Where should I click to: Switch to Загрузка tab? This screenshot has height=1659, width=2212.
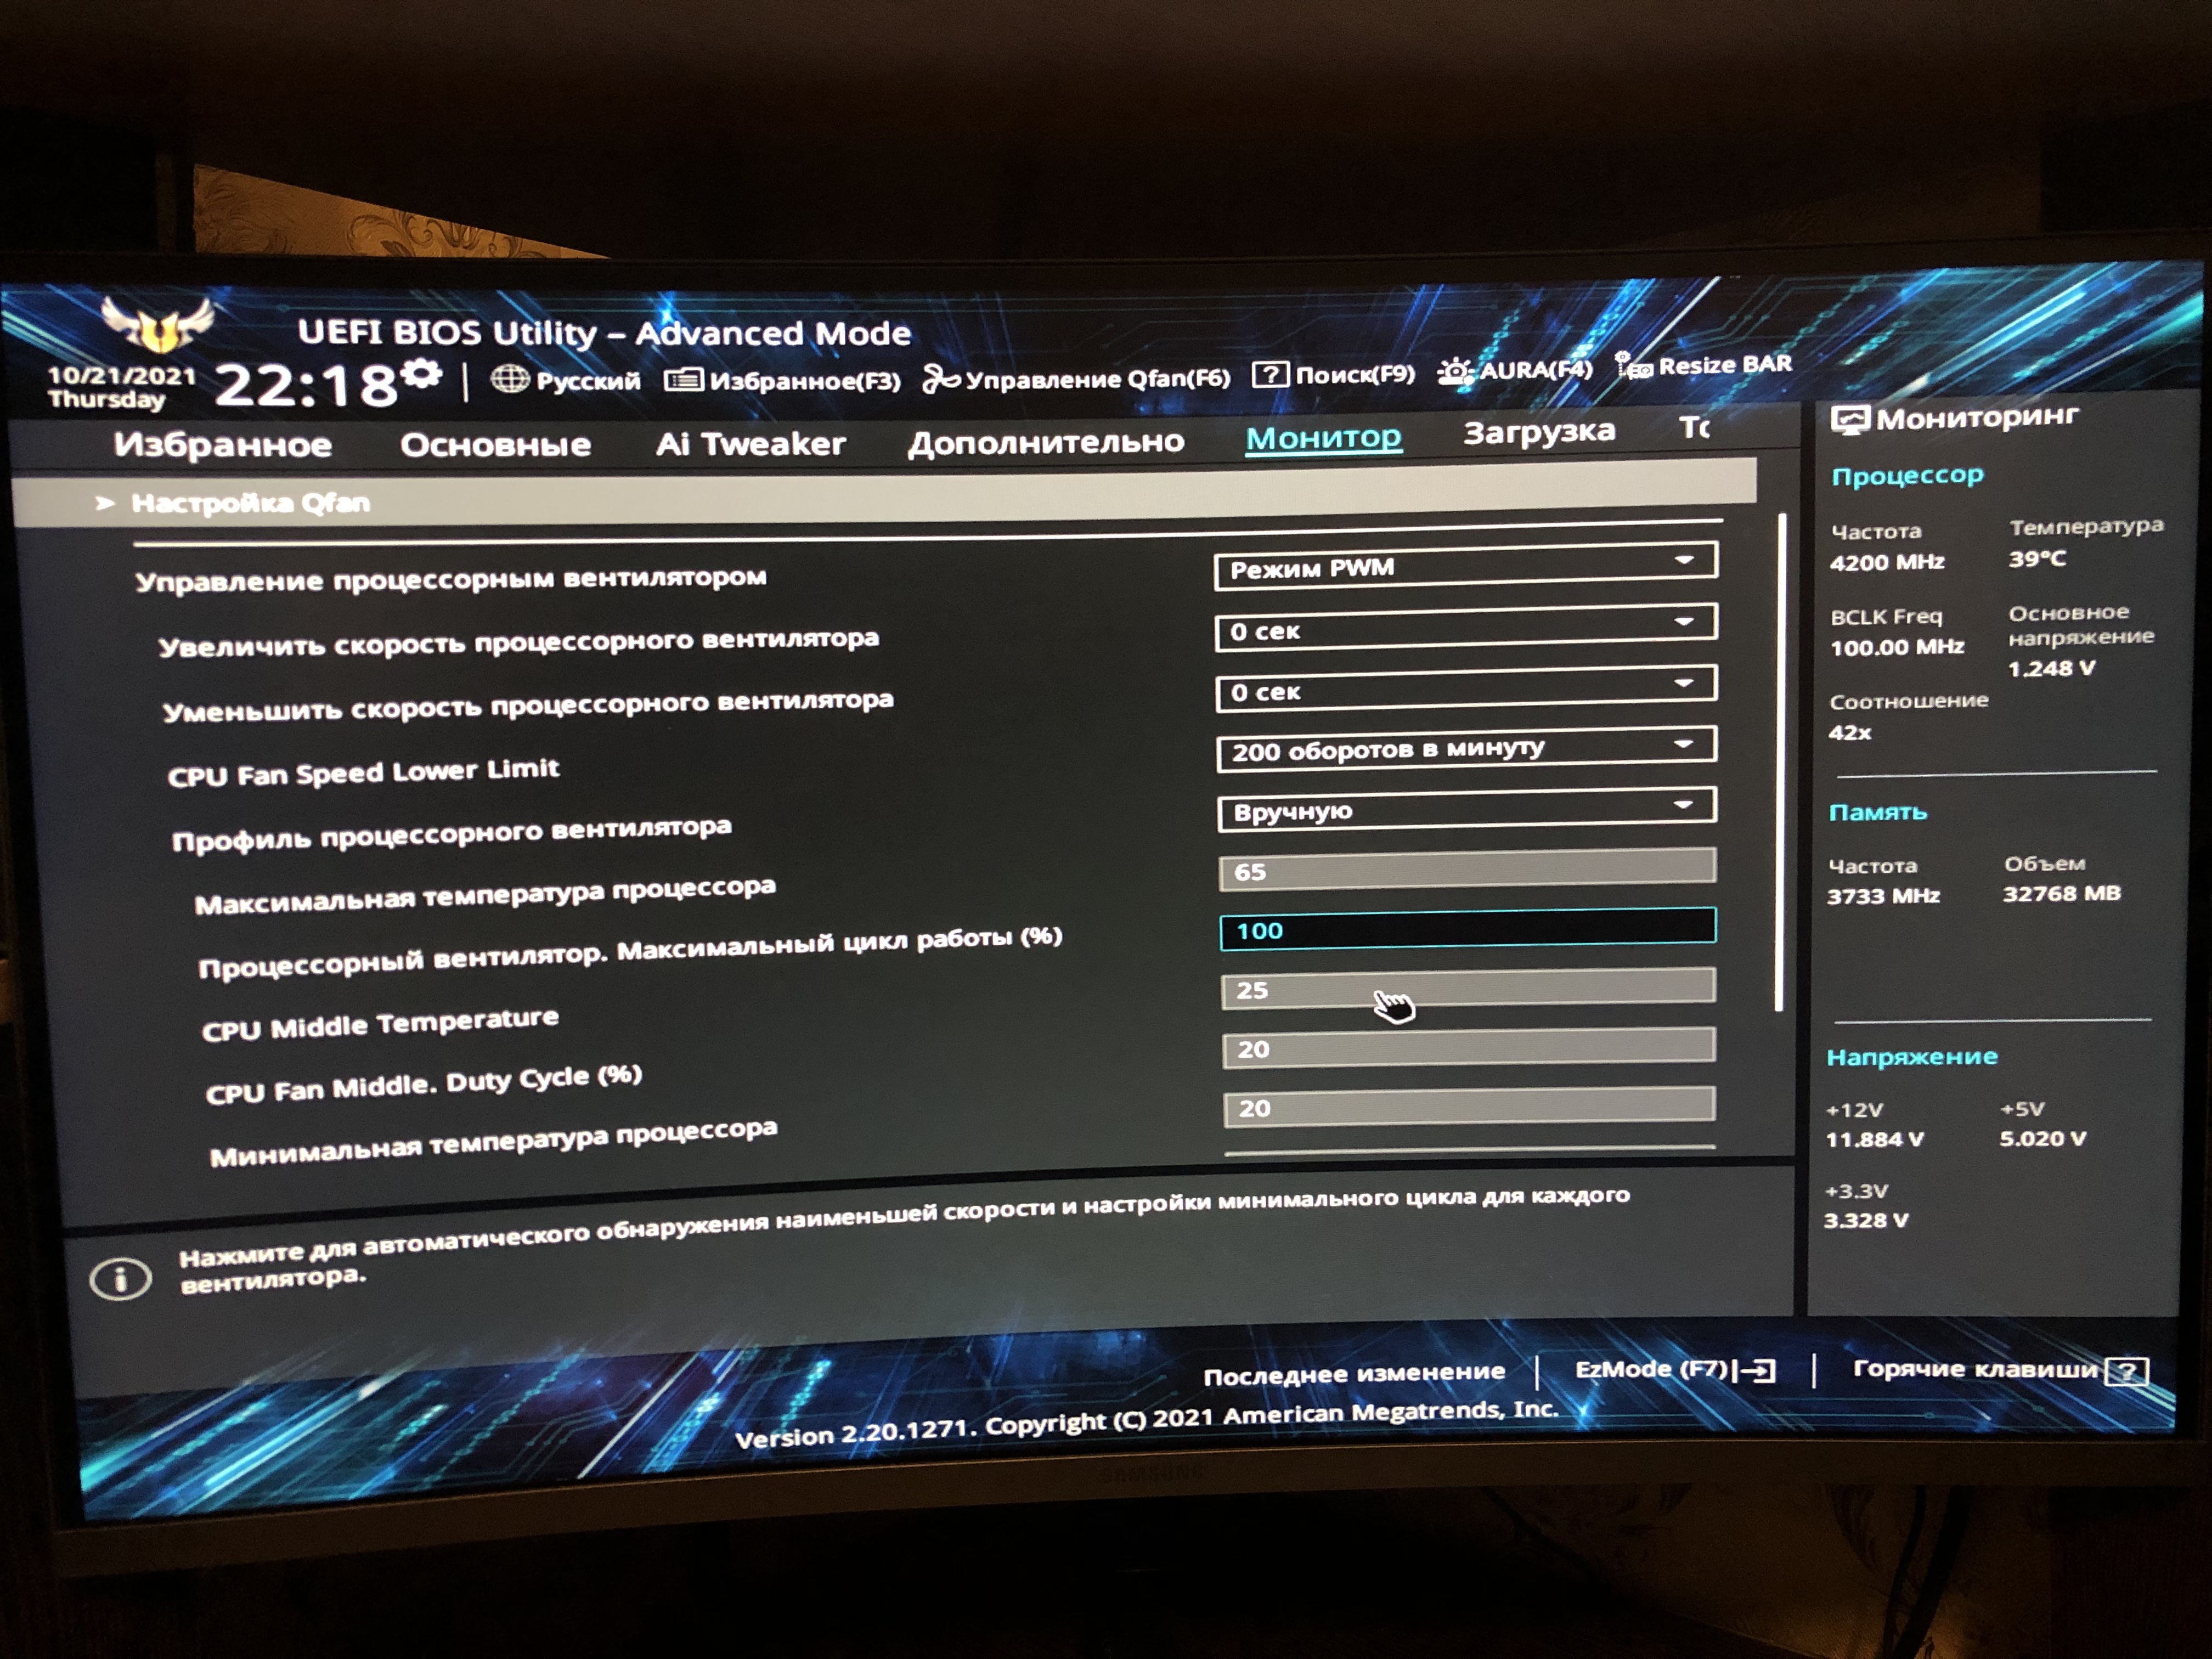click(1538, 432)
